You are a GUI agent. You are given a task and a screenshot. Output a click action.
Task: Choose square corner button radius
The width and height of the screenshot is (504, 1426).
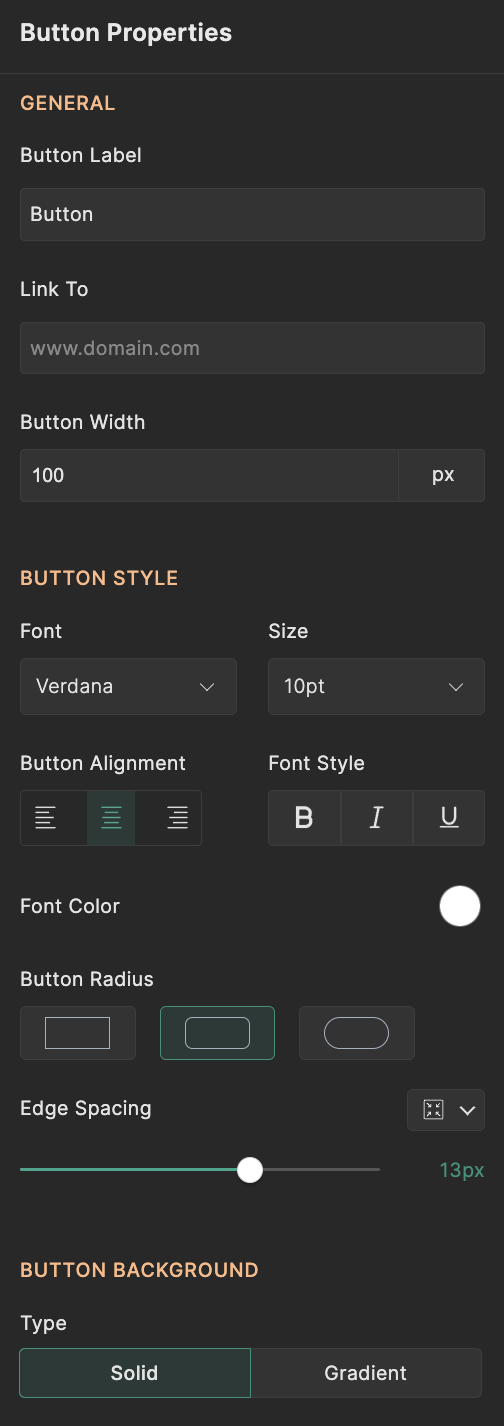point(78,1033)
